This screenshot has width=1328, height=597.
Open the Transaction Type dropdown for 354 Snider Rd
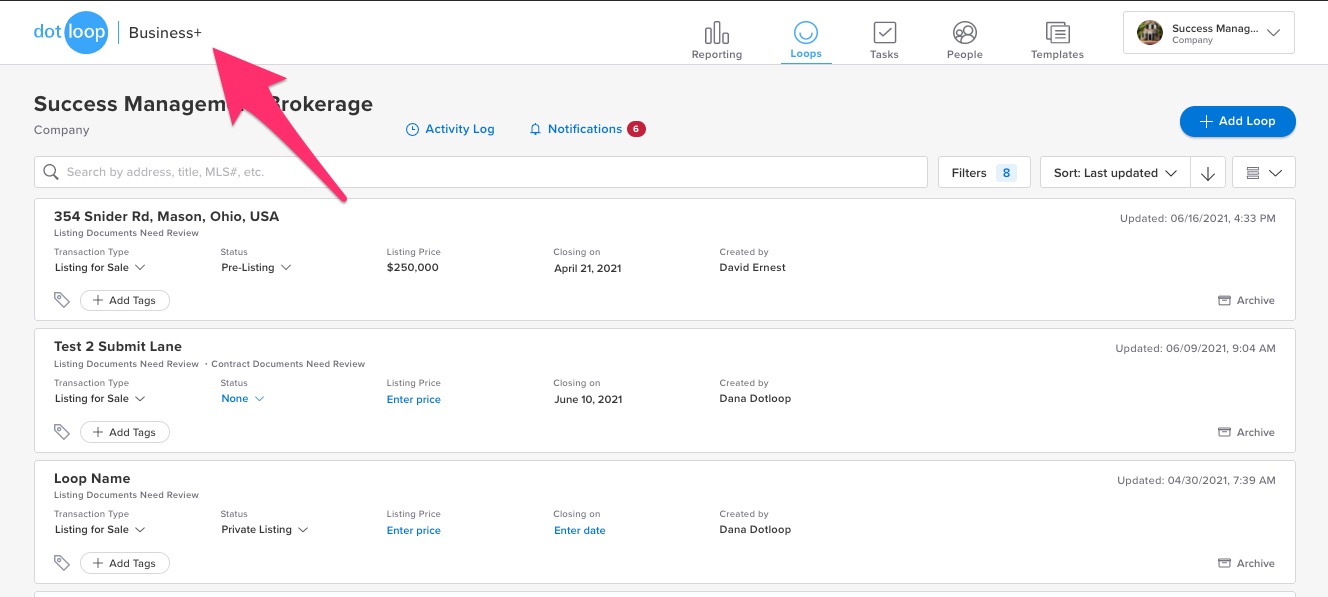[x=100, y=267]
